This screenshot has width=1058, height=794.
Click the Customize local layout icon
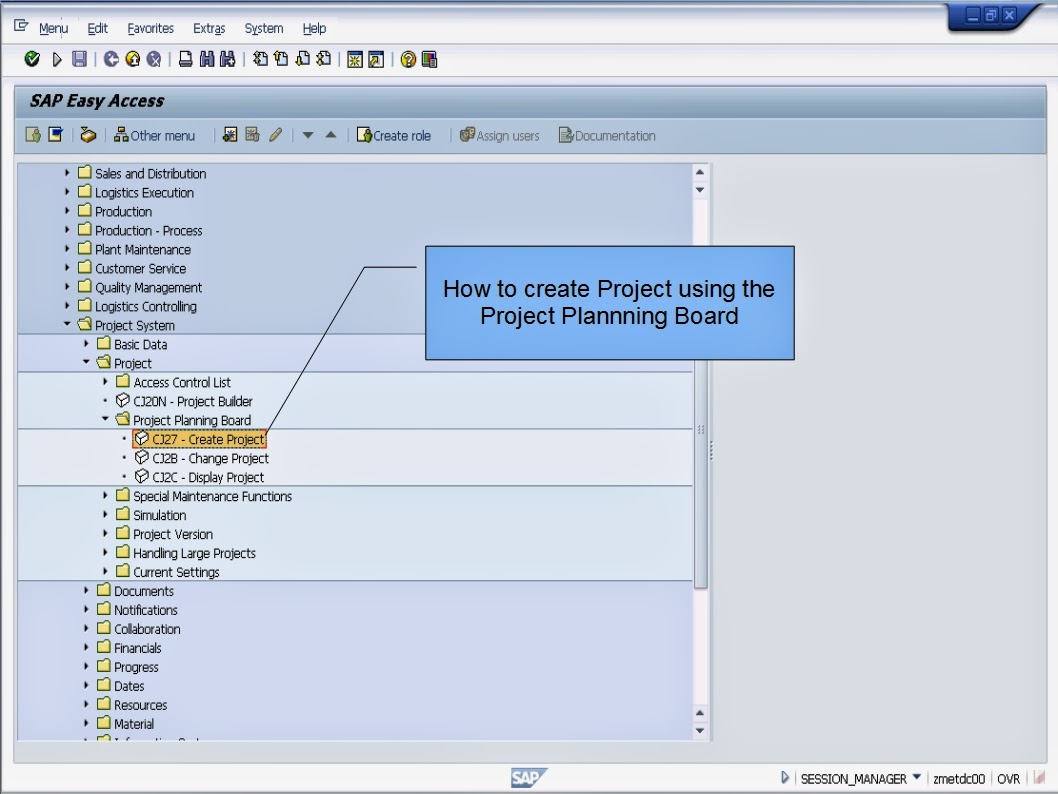pos(428,61)
